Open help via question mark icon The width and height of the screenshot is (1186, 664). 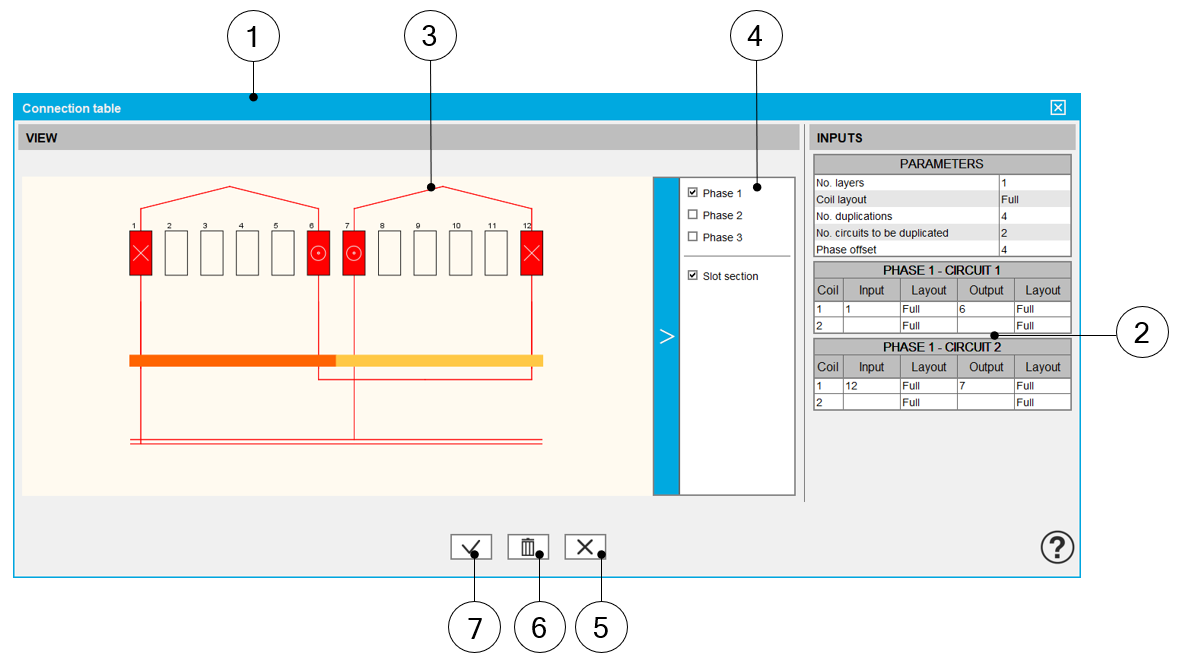1057,547
